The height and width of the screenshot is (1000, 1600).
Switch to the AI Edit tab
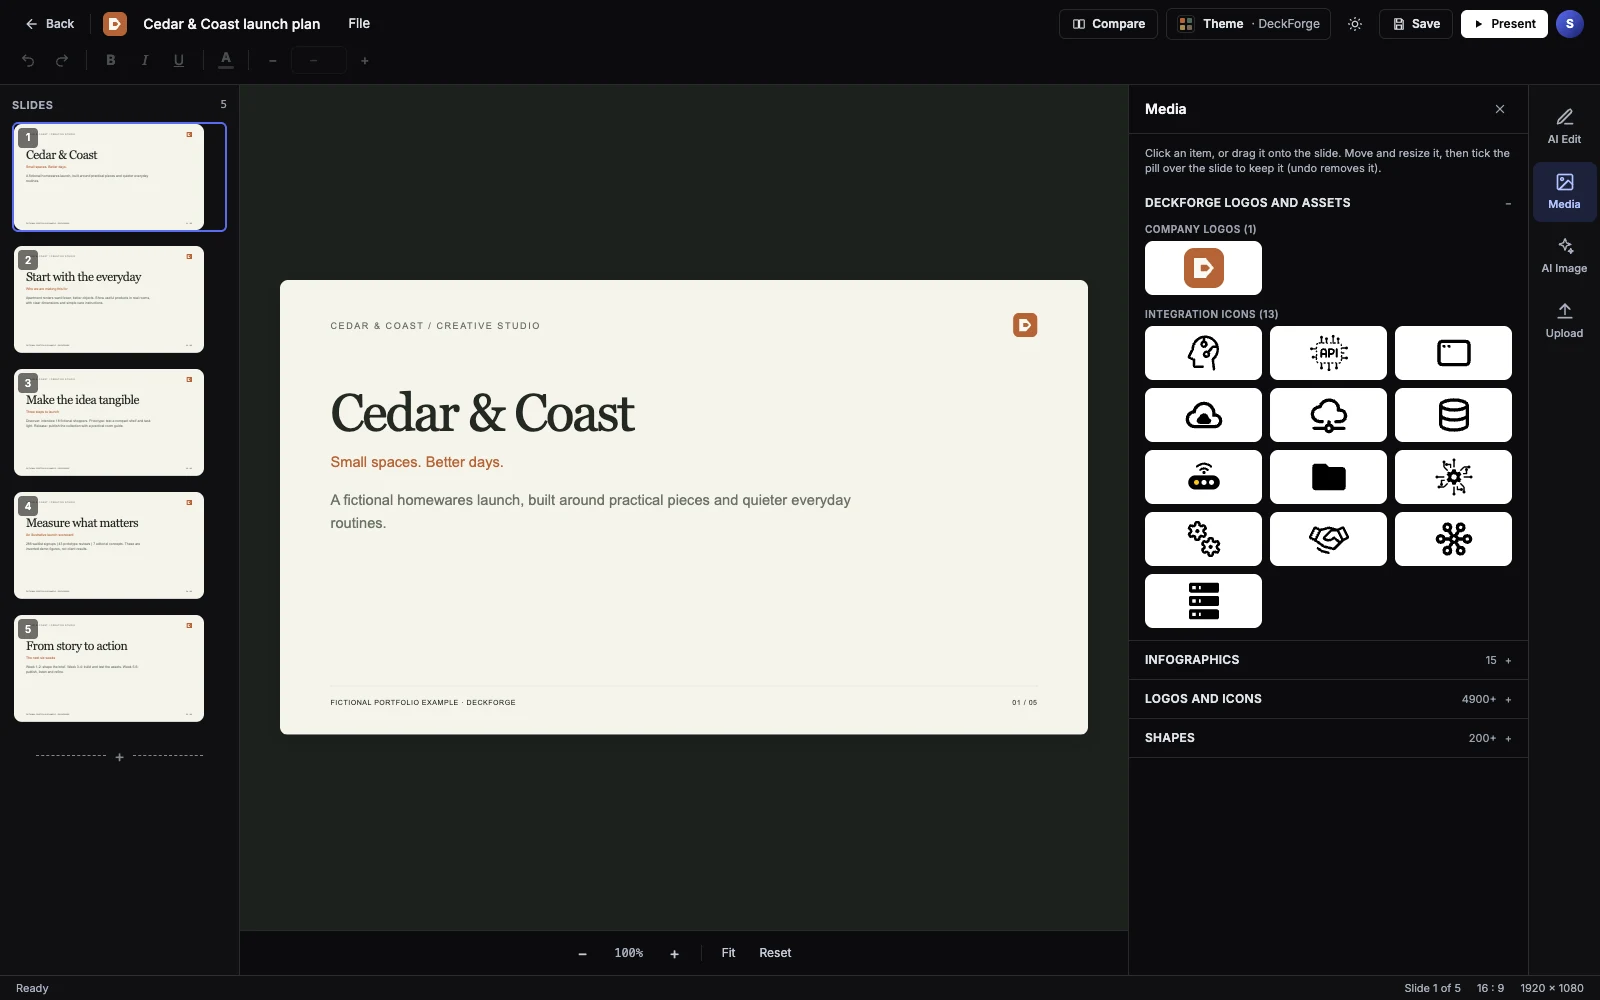tap(1564, 127)
